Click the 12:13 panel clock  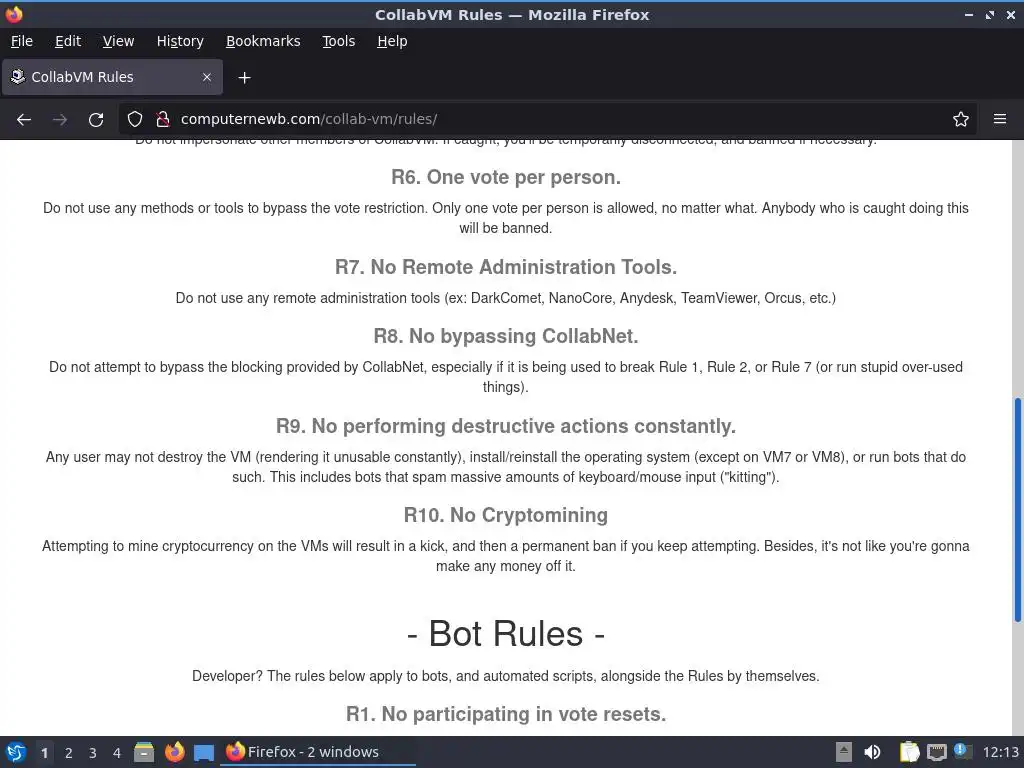point(1000,752)
